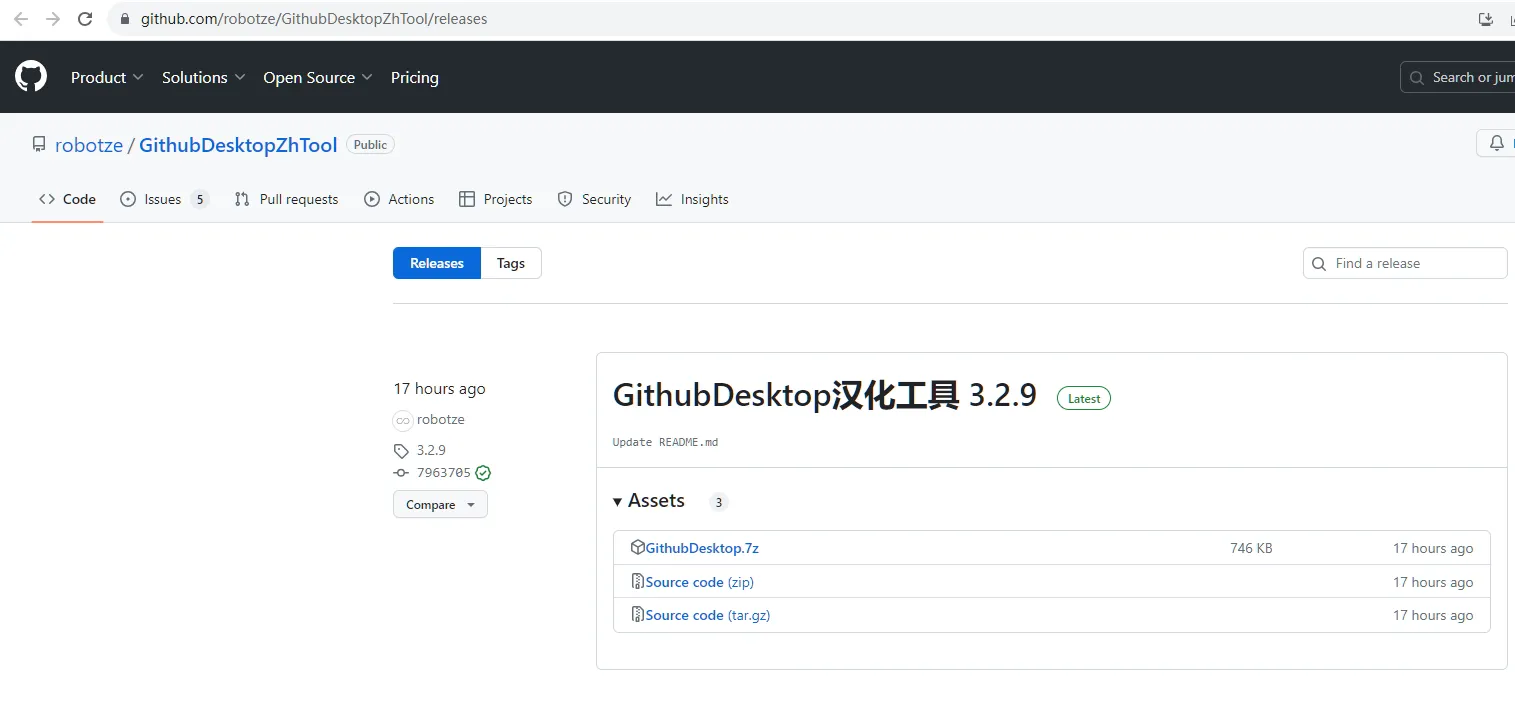Viewport: 1515px width, 702px height.
Task: Download Source code (tar.gz)
Action: coord(708,615)
